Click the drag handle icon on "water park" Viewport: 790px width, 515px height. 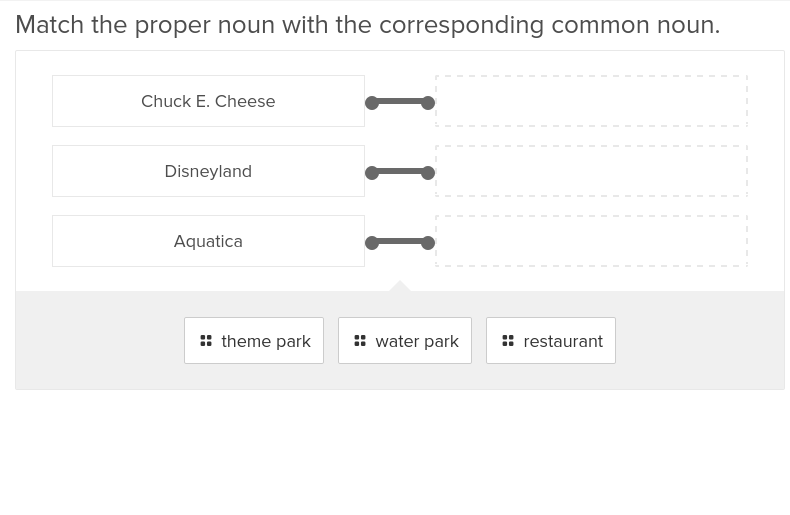[360, 341]
